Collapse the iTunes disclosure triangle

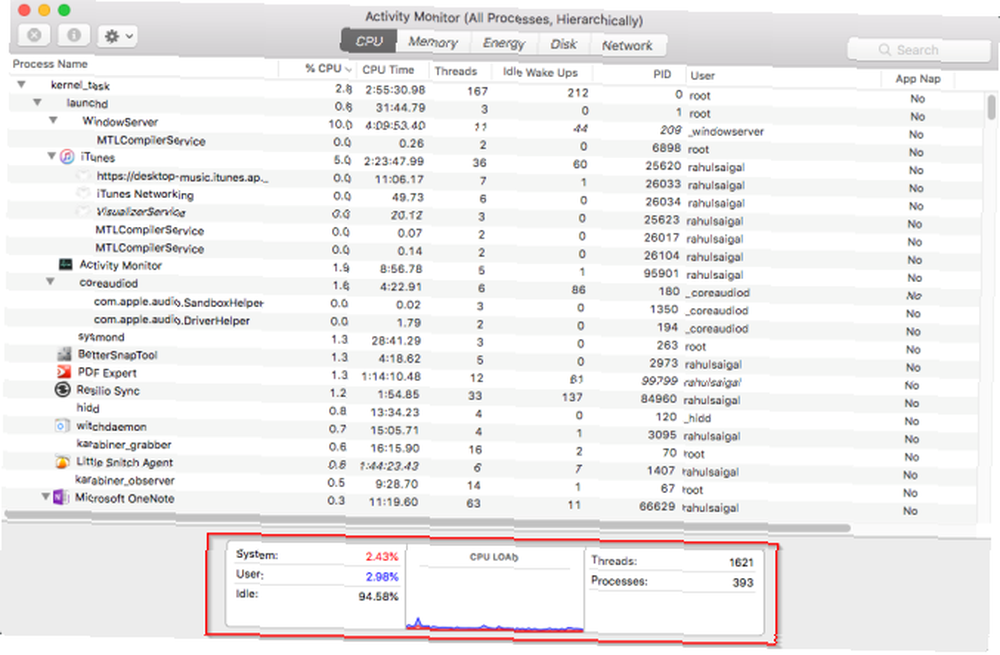[52, 156]
